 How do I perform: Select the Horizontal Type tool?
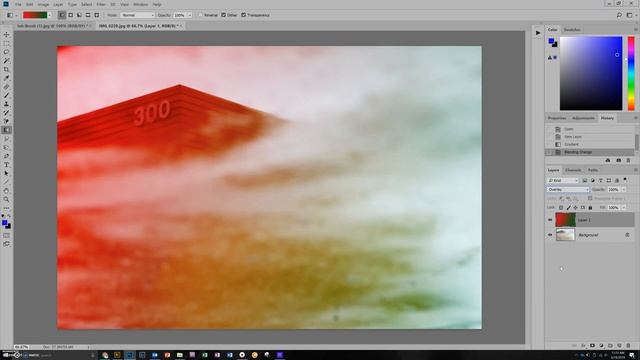pyautogui.click(x=6, y=165)
